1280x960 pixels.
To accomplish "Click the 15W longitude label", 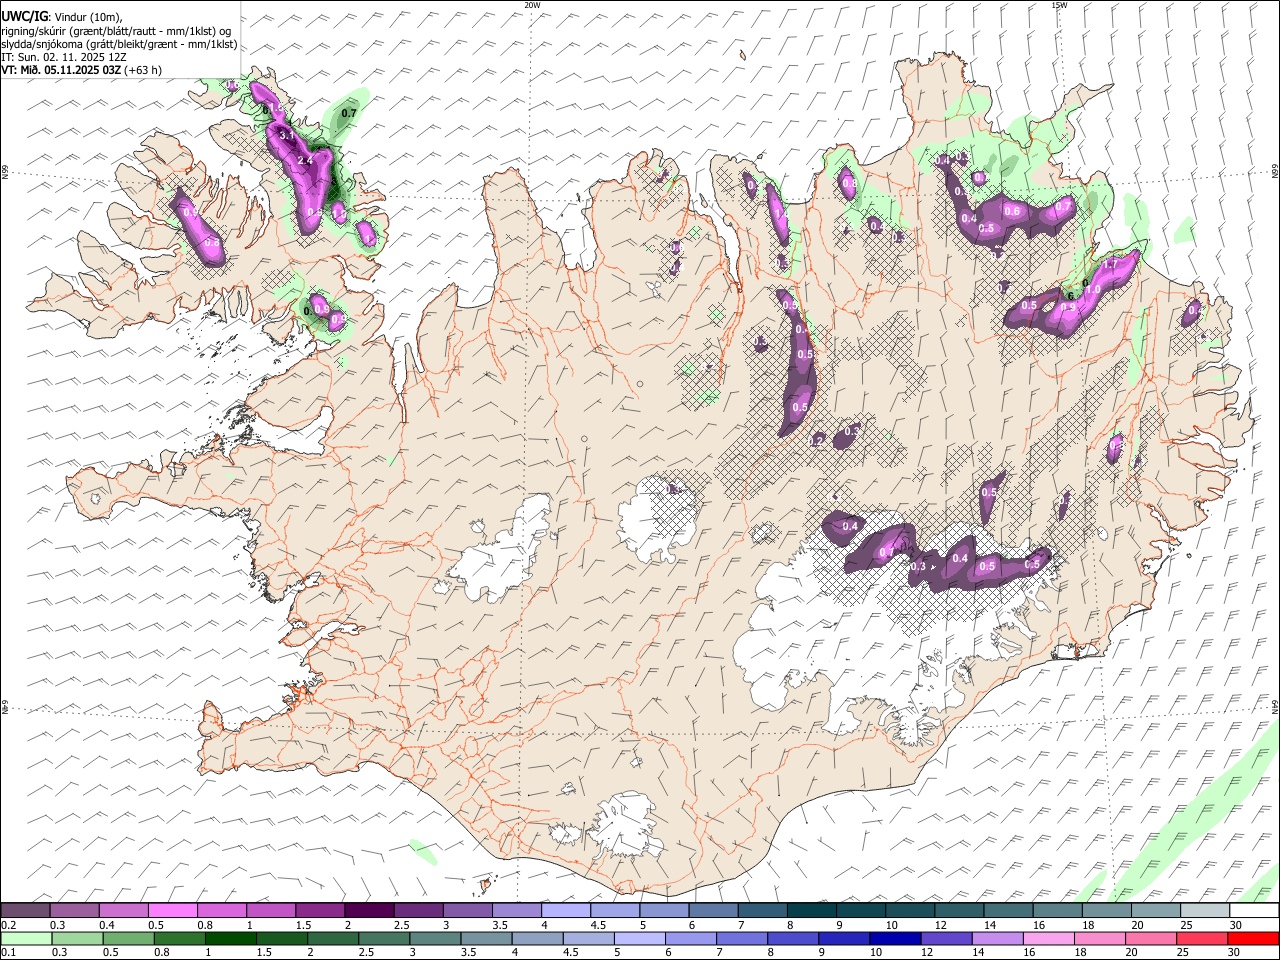I will point(1059,5).
